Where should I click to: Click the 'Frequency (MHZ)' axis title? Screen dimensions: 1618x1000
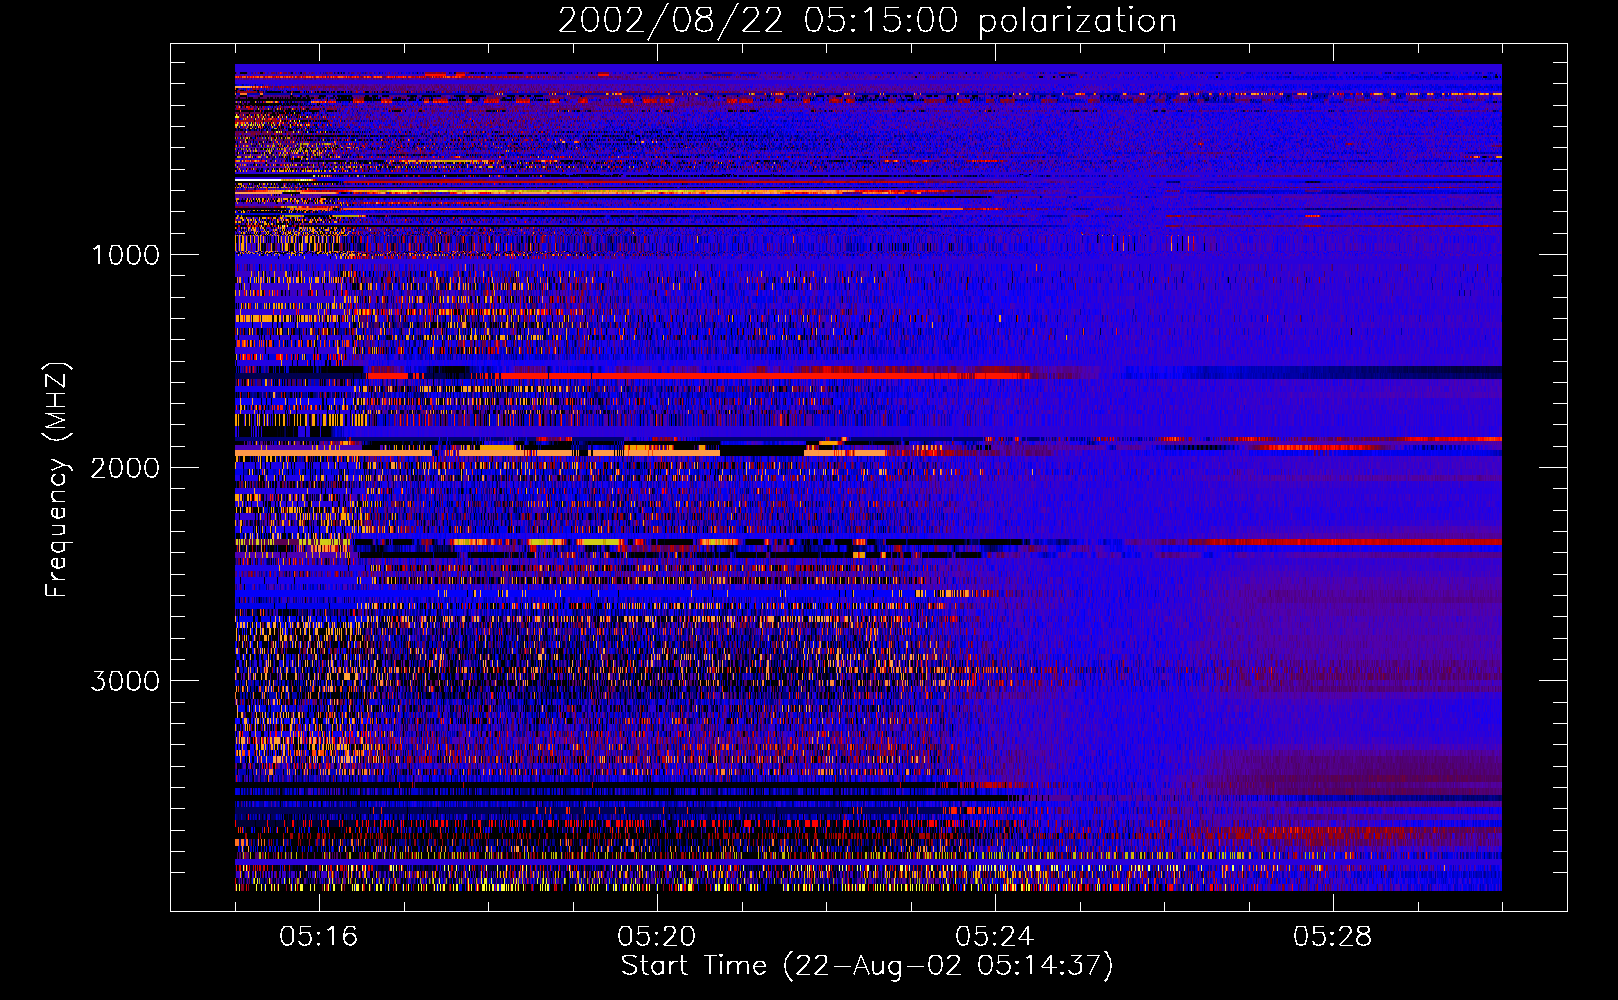click(58, 480)
